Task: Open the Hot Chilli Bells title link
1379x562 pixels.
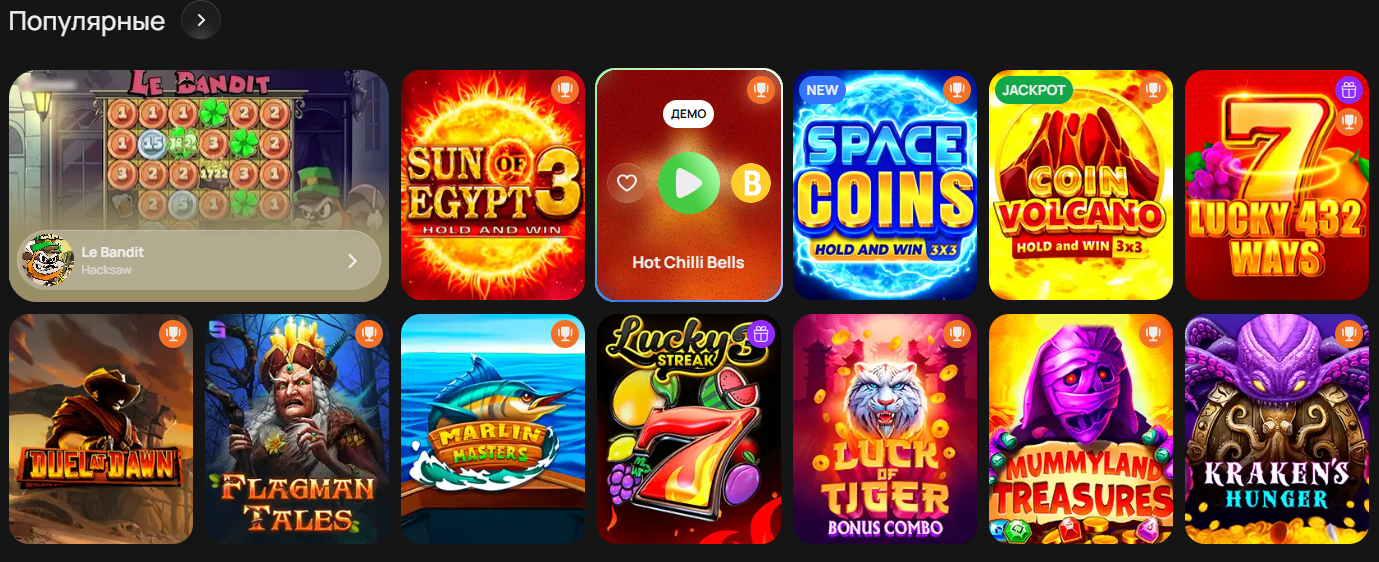Action: [x=688, y=262]
